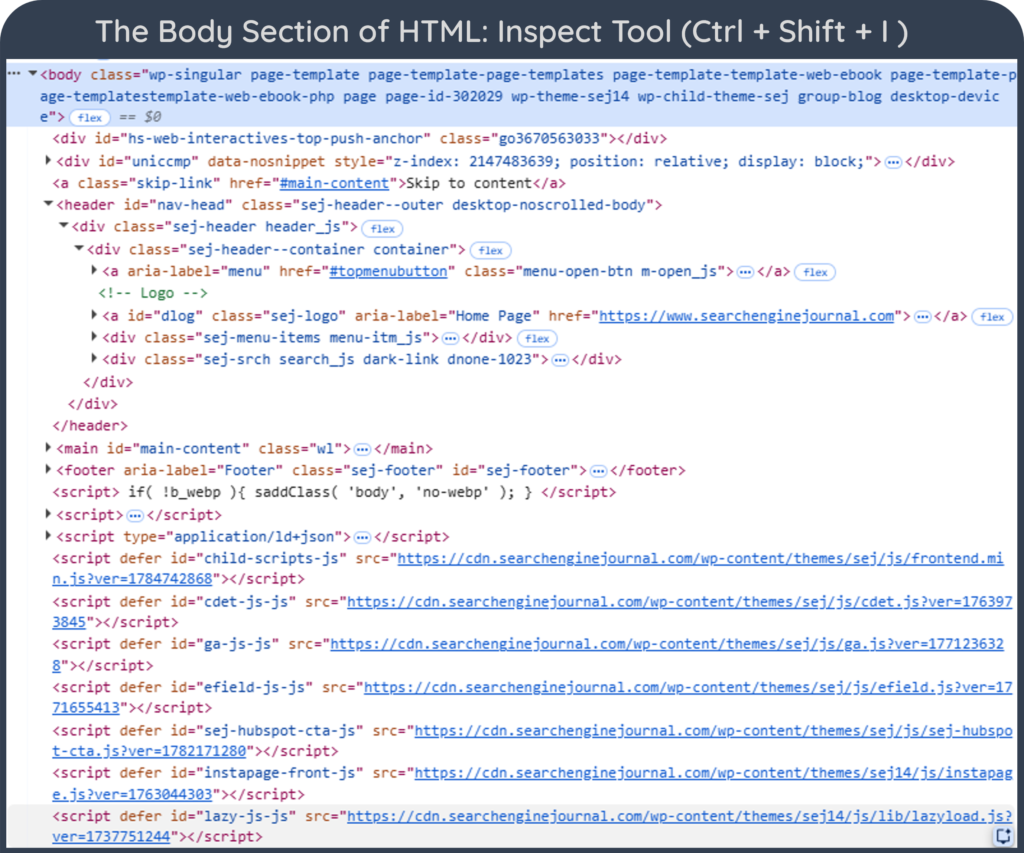The width and height of the screenshot is (1024, 853).
Task: Select the page-id-302029 class text
Action: click(443, 97)
